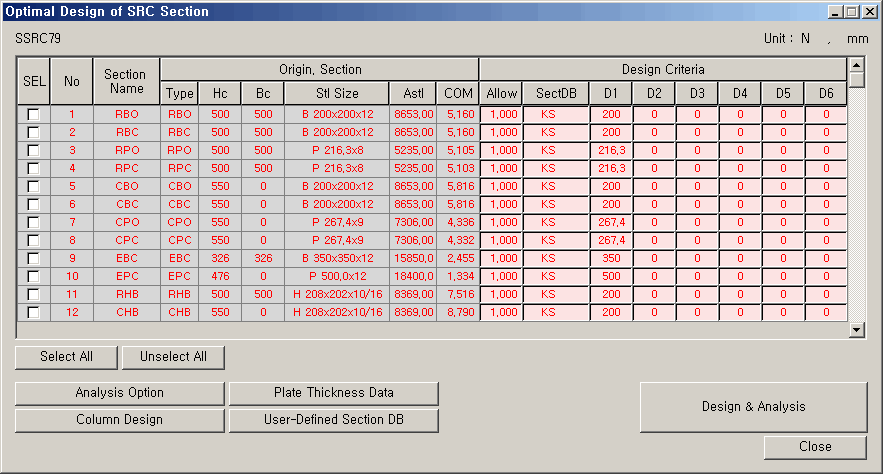Click the Unselect All button
This screenshot has width=883, height=474.
[173, 357]
